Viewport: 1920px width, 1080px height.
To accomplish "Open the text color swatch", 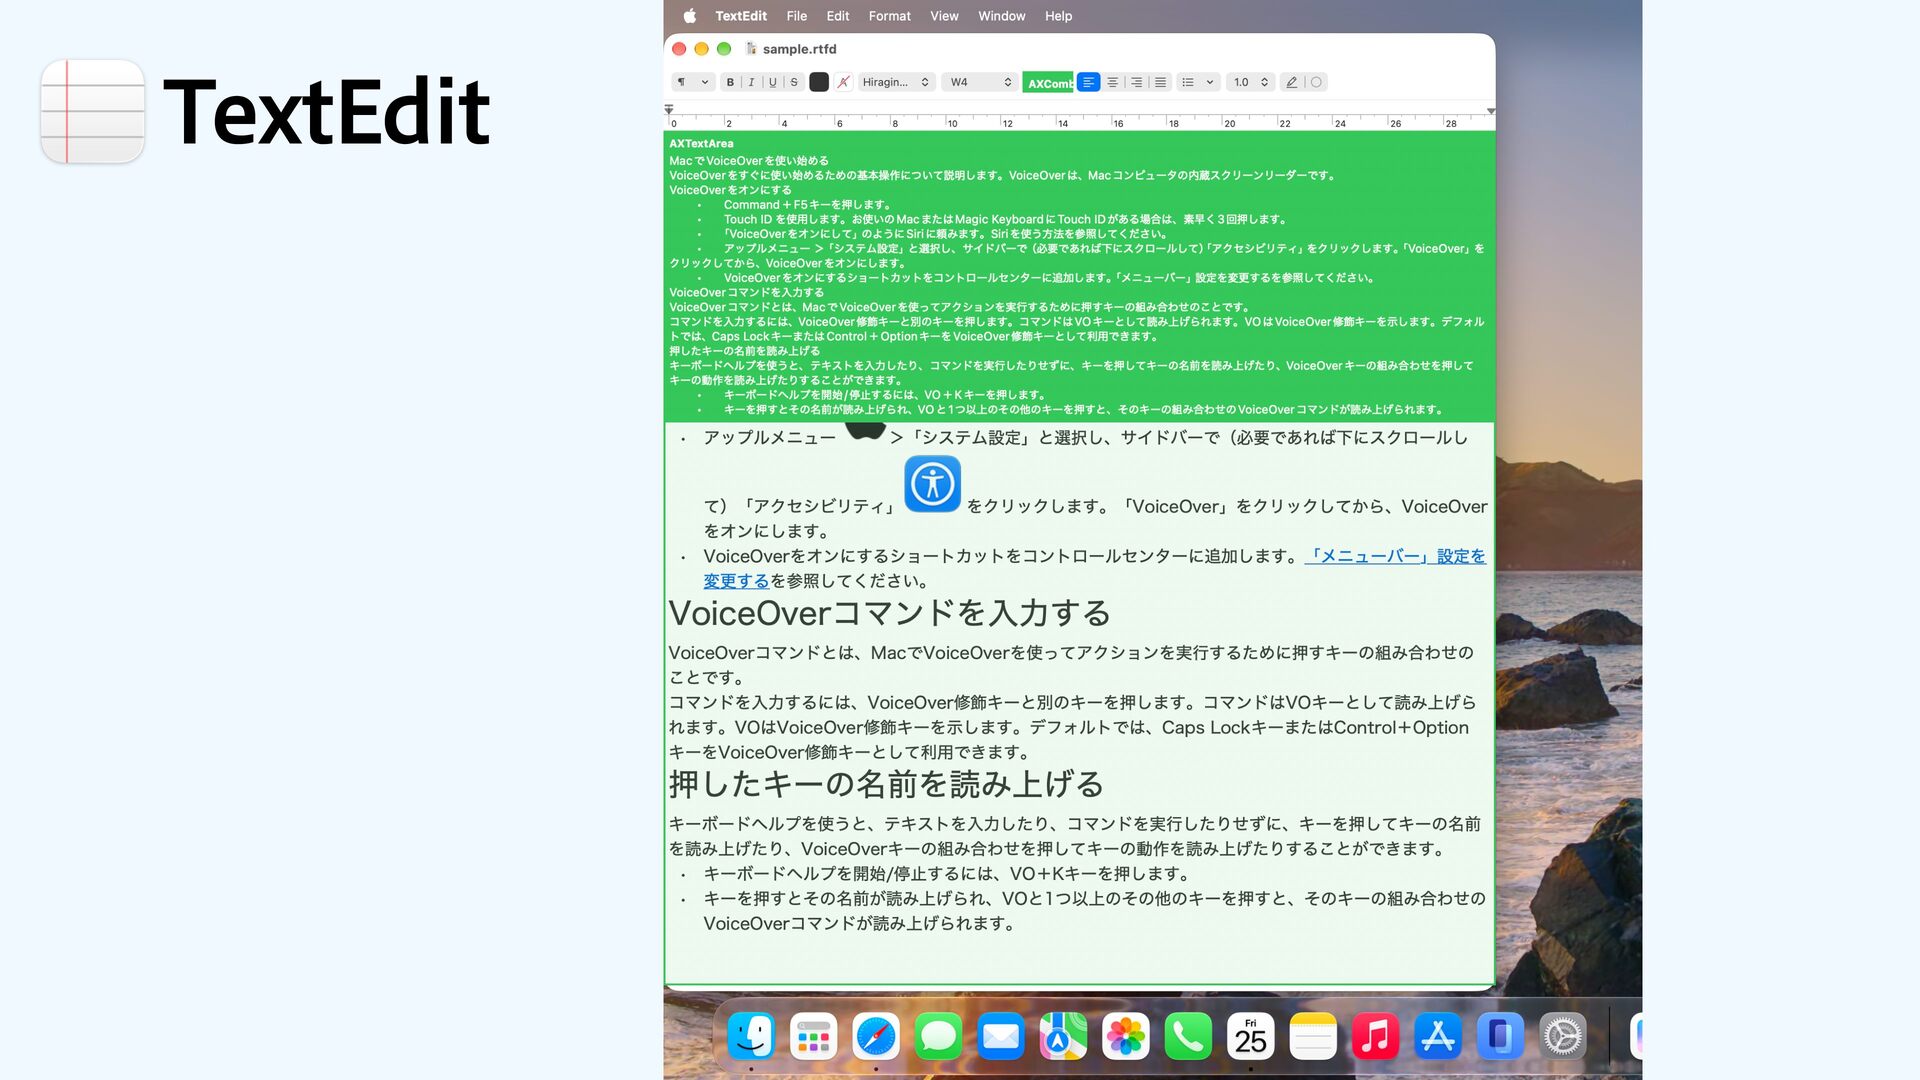I will click(819, 83).
